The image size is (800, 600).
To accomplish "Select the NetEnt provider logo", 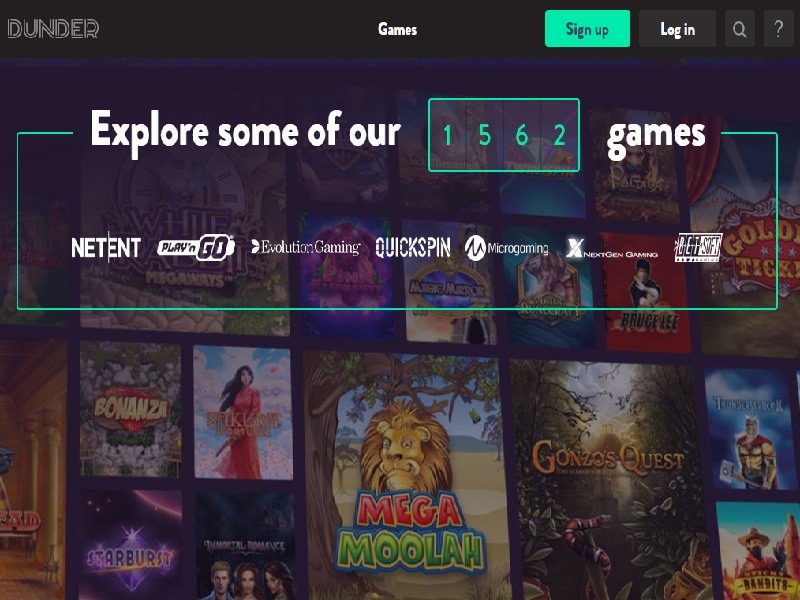I will 106,247.
